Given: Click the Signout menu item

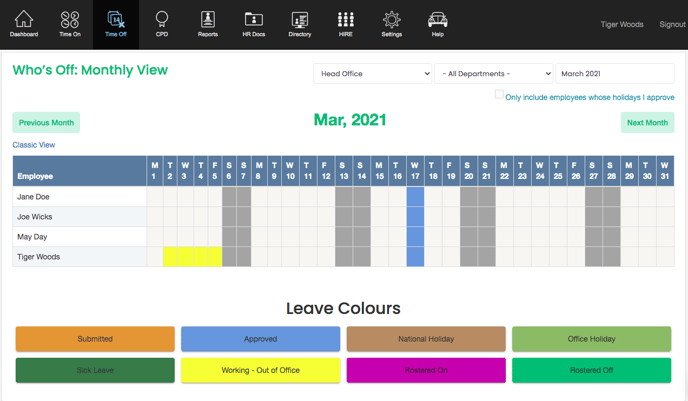Looking at the screenshot, I should tap(672, 24).
